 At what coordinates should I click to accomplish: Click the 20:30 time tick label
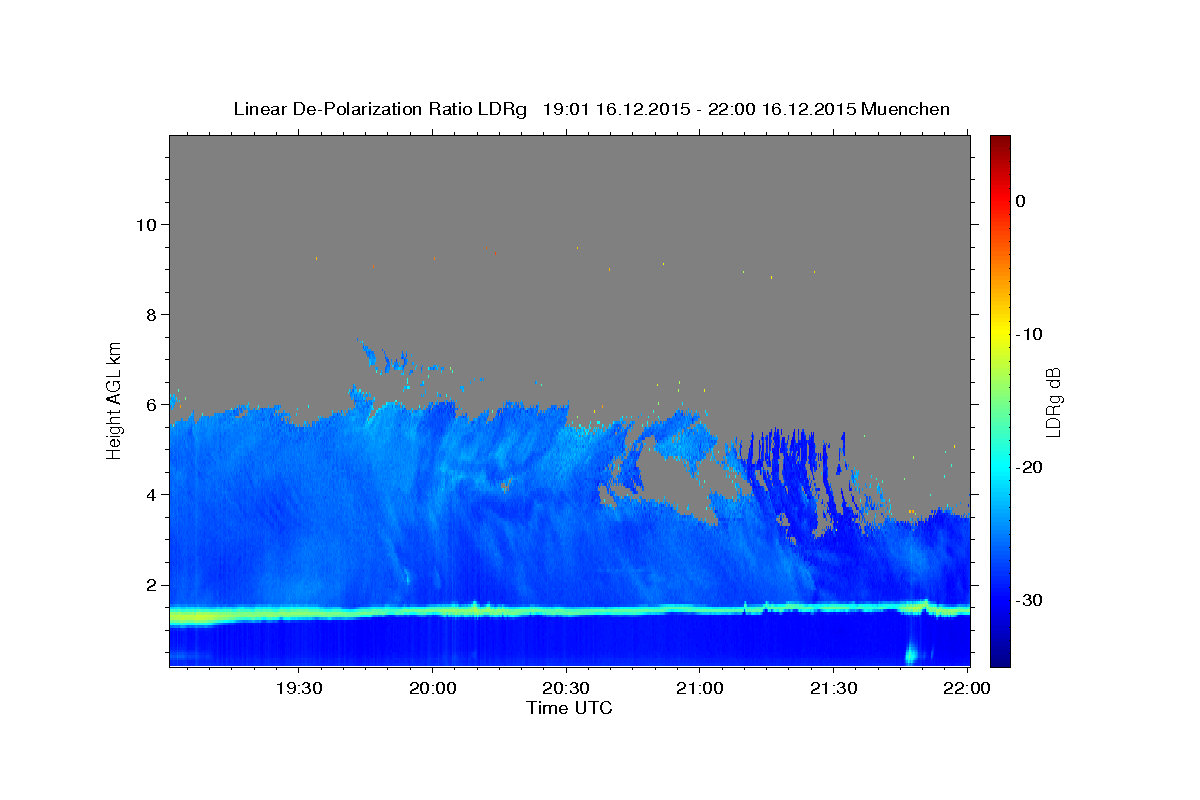click(x=566, y=689)
